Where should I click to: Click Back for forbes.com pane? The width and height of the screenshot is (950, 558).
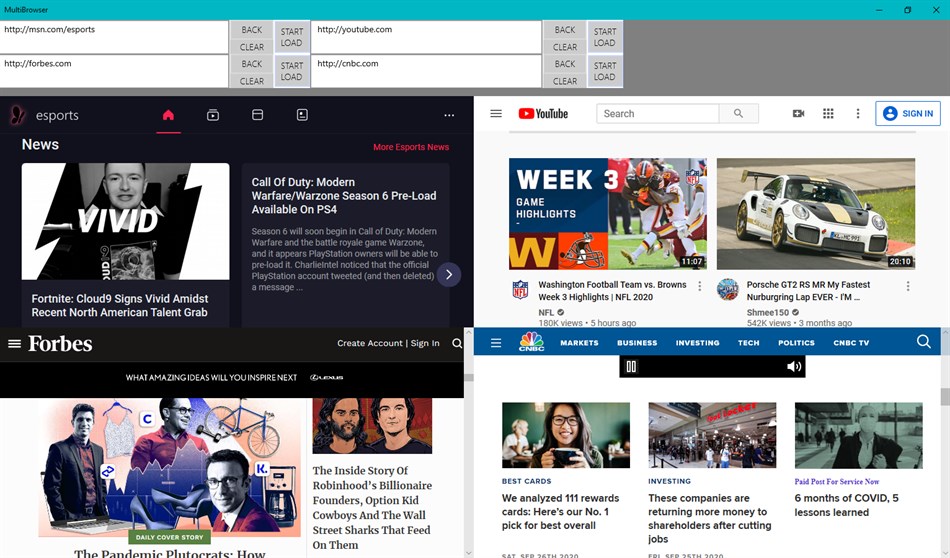click(251, 64)
